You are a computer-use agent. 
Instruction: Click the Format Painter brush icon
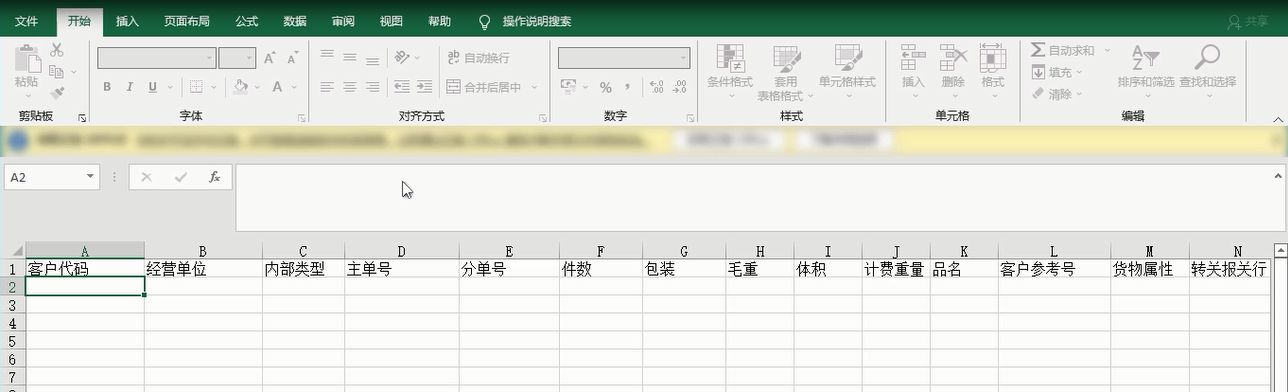(x=57, y=93)
